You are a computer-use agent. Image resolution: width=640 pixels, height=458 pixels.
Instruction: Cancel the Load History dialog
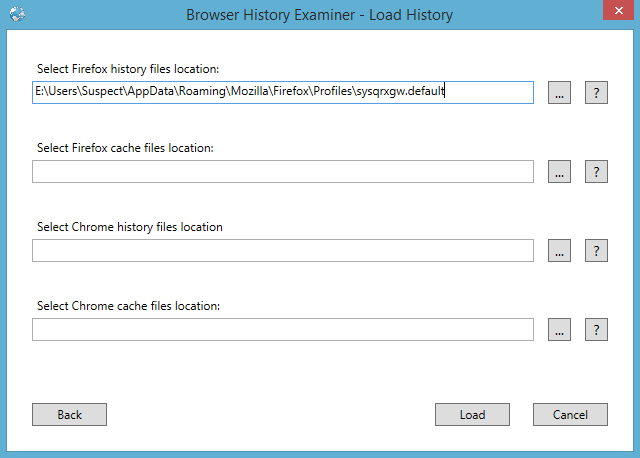coord(570,415)
